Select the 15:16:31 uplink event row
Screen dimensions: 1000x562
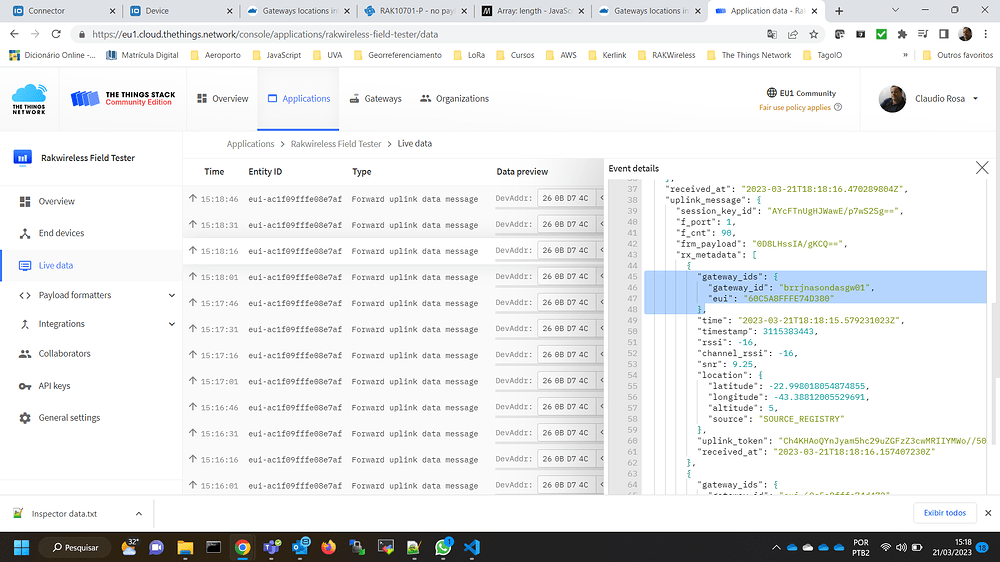[x=393, y=434]
